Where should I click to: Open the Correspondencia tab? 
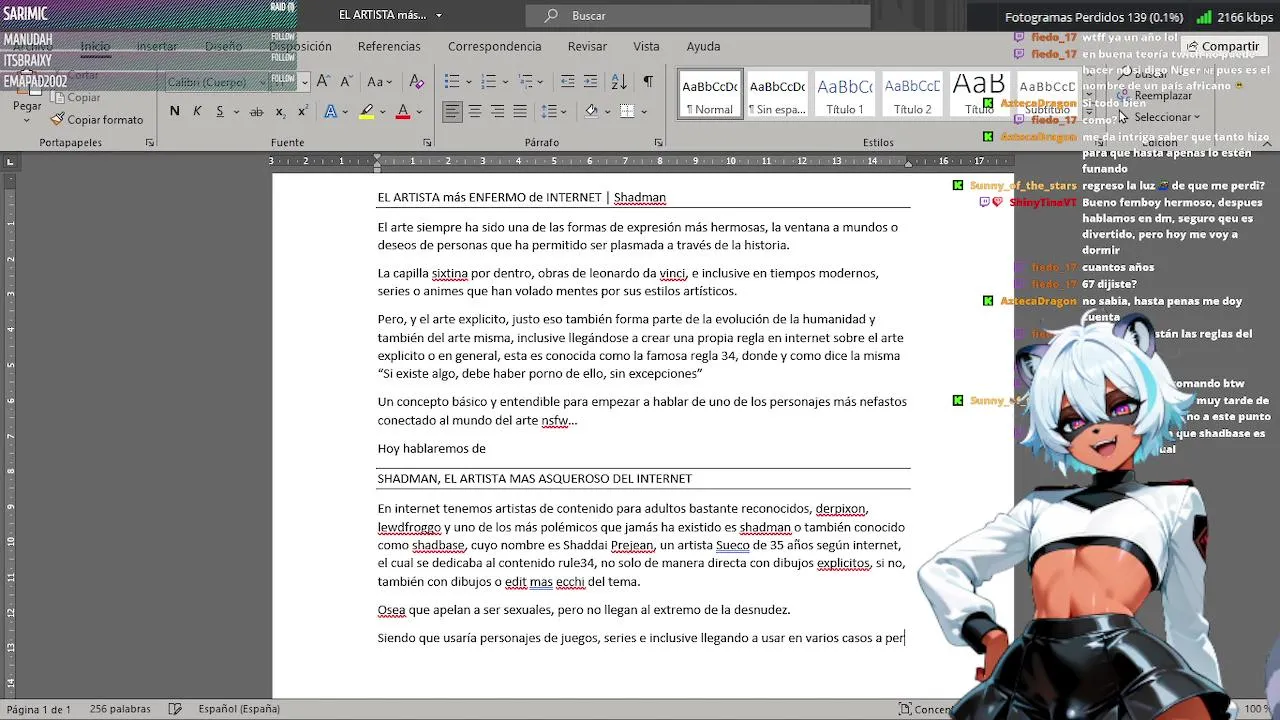[x=494, y=46]
